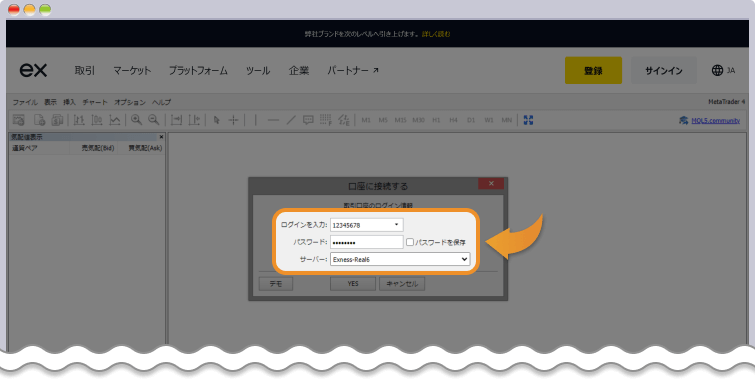
Task: Select the crosshair tool
Action: click(234, 120)
